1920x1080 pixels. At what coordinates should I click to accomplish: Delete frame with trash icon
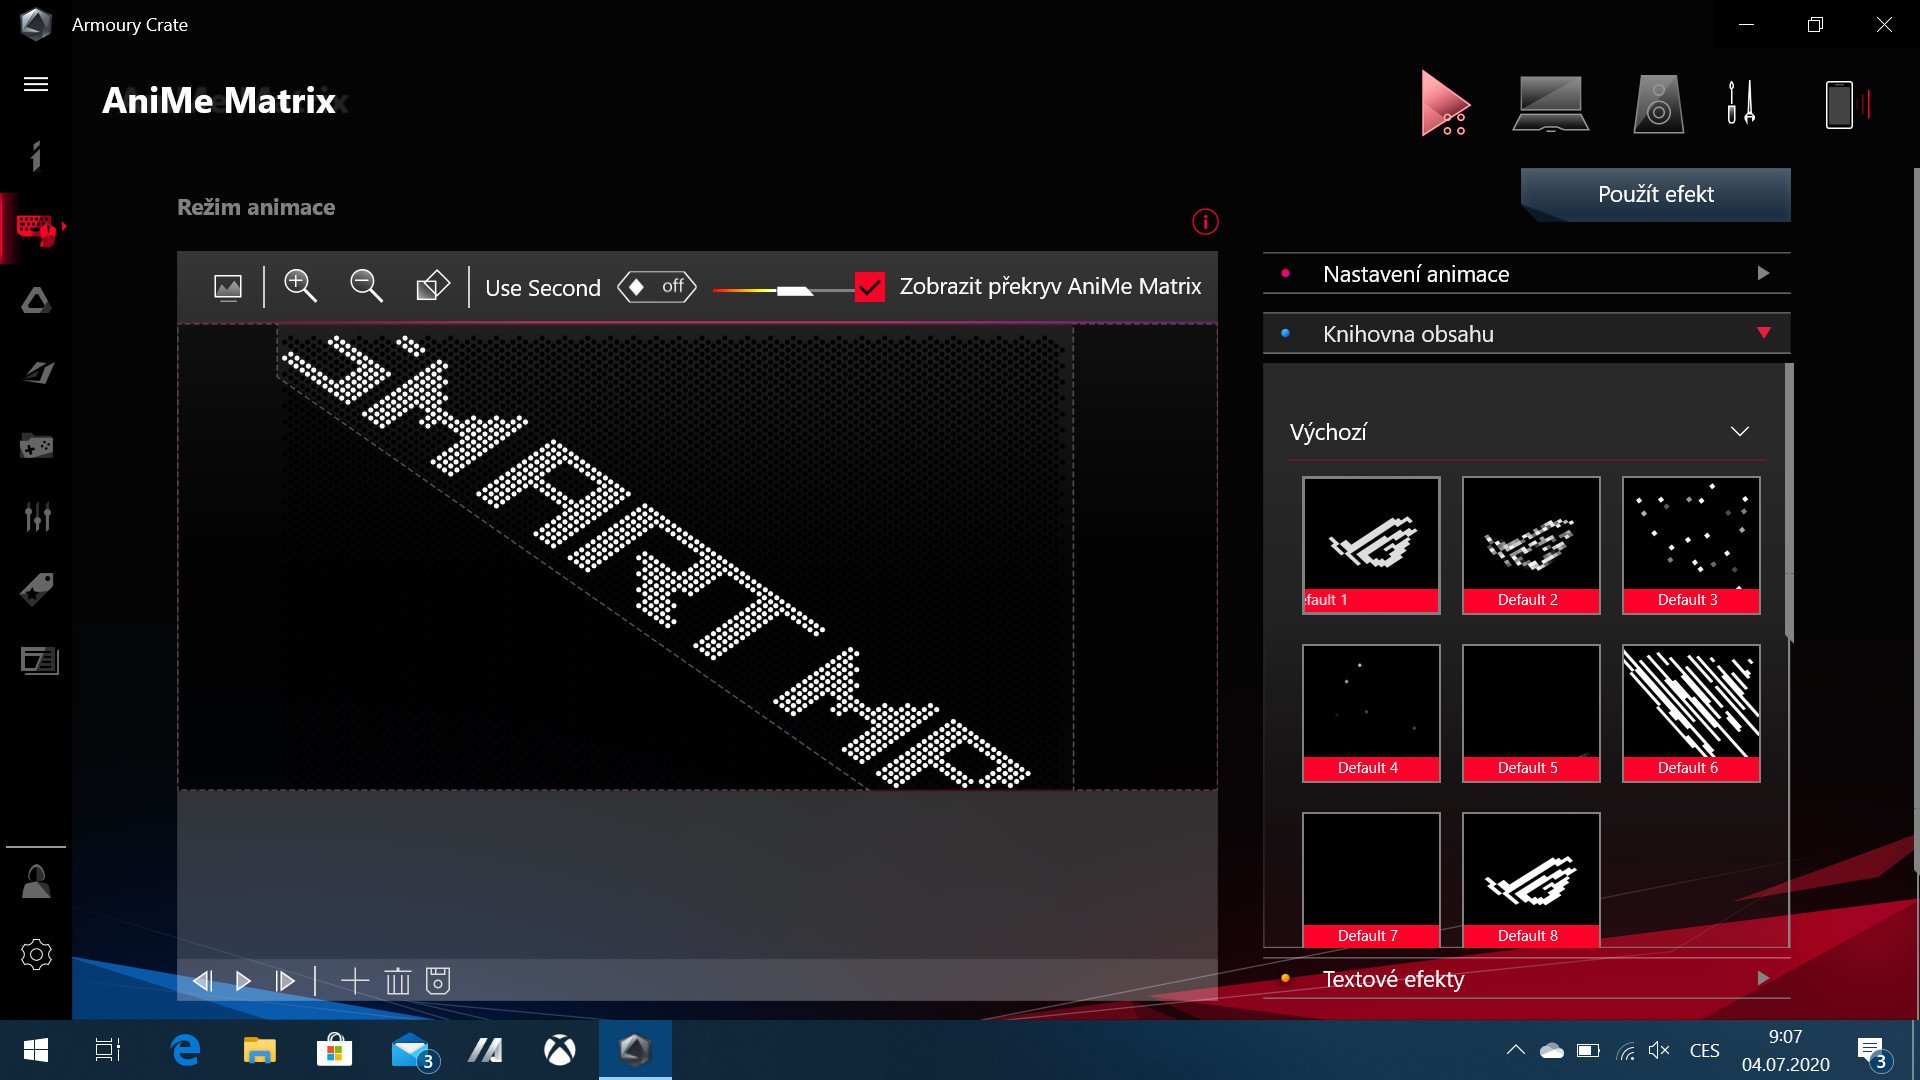point(398,981)
